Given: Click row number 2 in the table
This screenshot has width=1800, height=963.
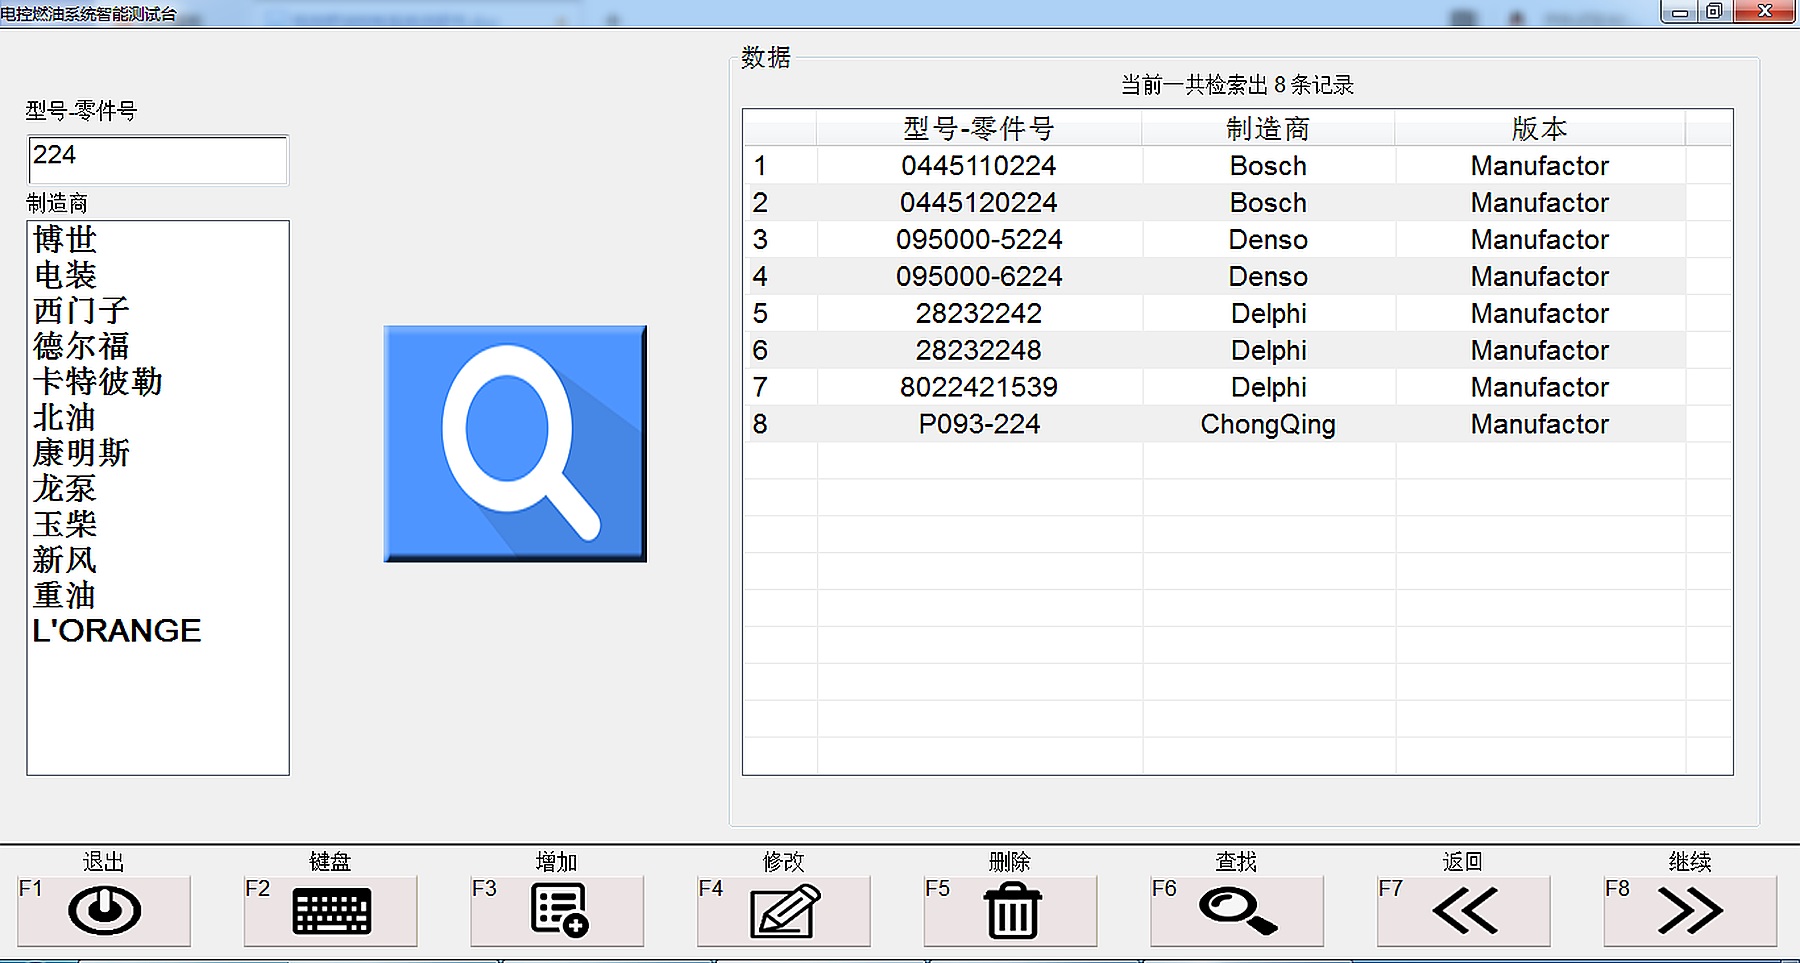Looking at the screenshot, I should (760, 203).
